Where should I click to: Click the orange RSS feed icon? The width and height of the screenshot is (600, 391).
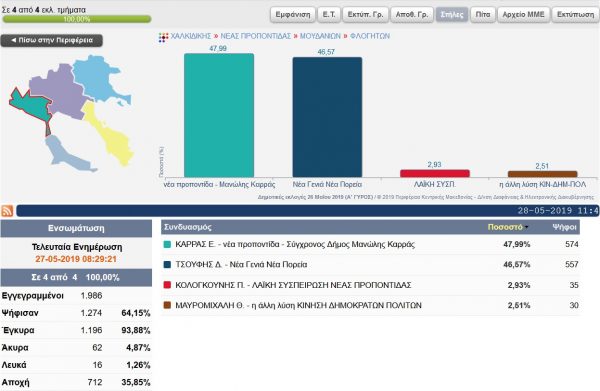[7, 211]
